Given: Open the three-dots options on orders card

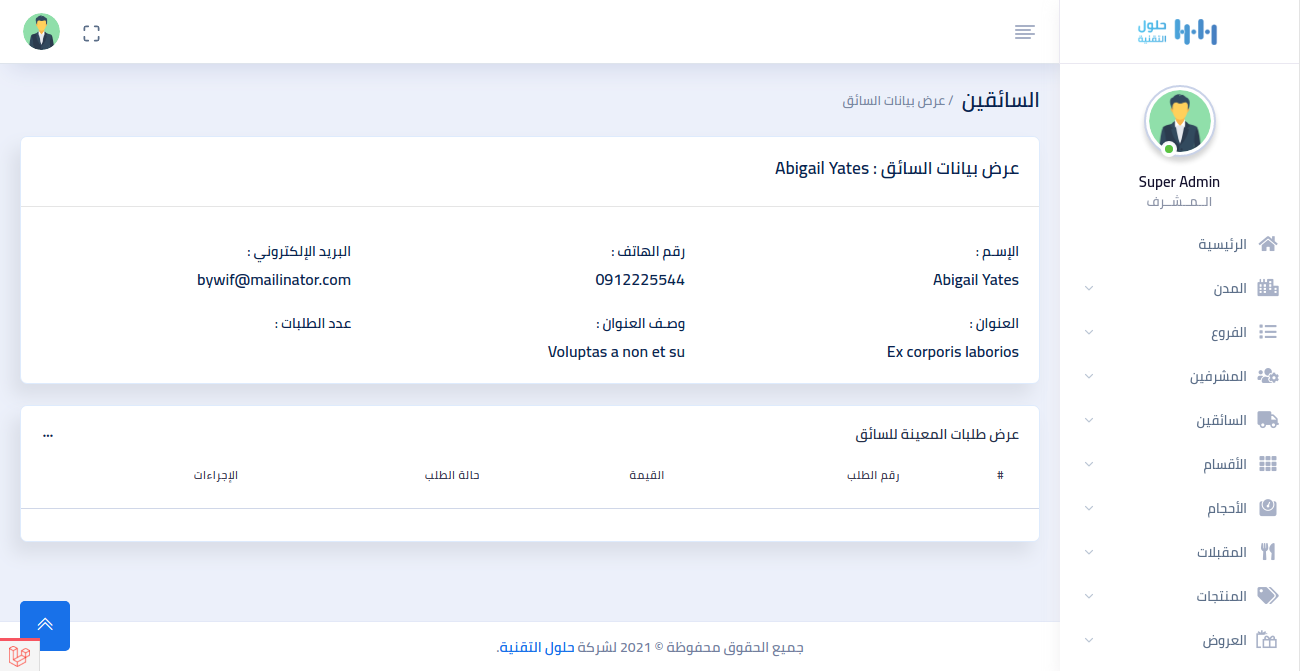Looking at the screenshot, I should point(48,435).
